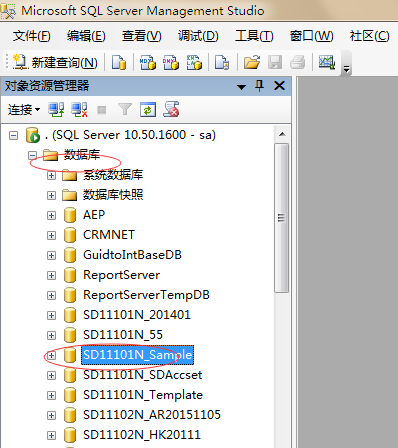398x448 pixels.
Task: Collapse the SQL Server 10.50.1600 server node
Action: pyautogui.click(x=13, y=136)
